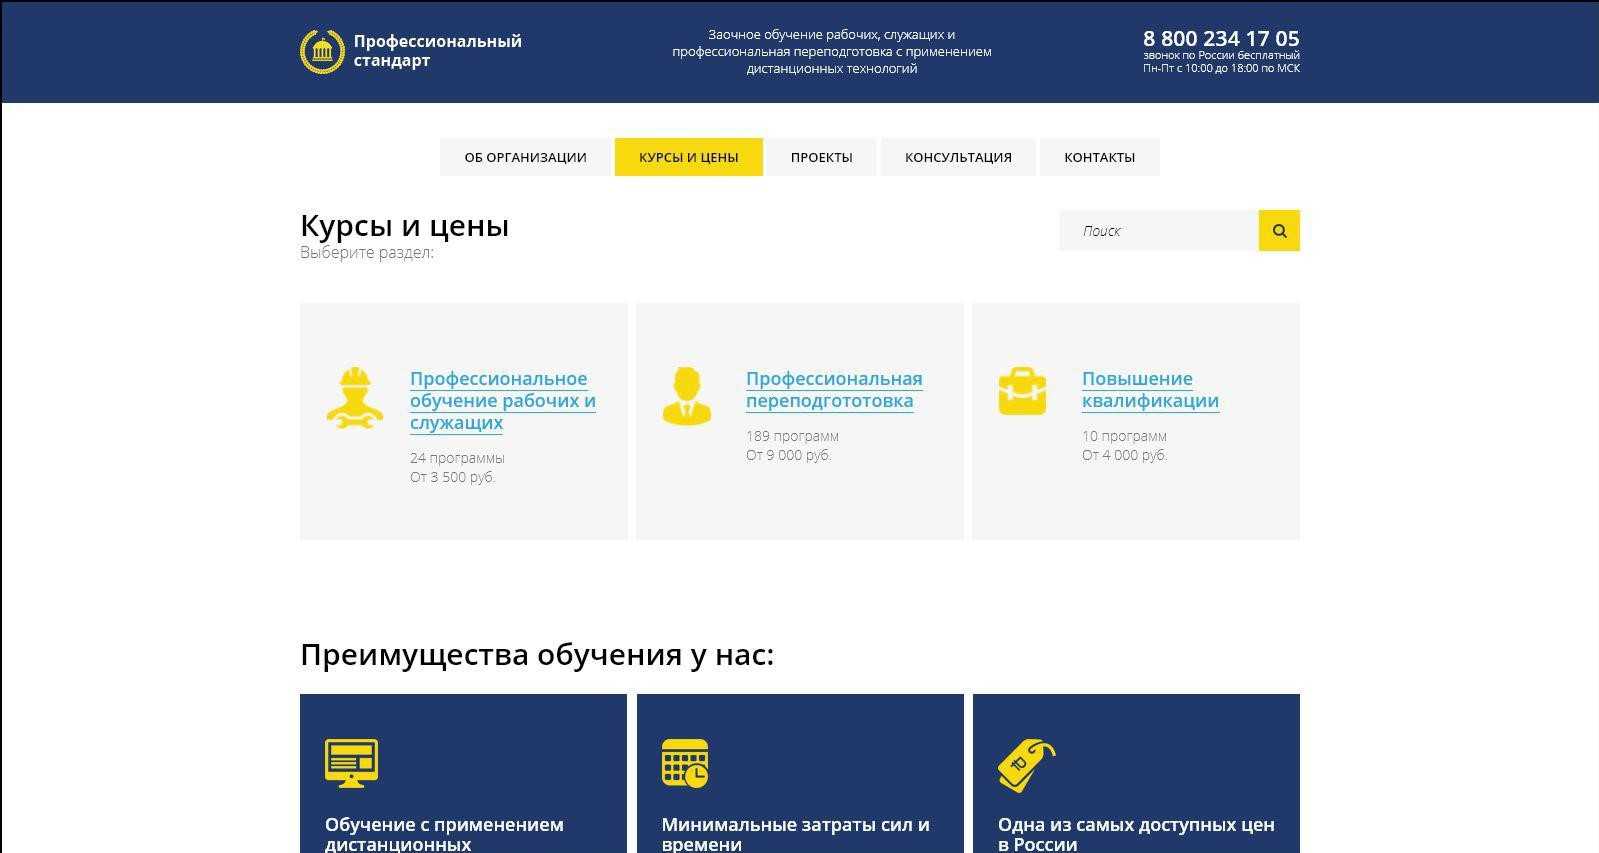Viewport: 1599px width, 853px height.
Task: Focus the Поиск search input field
Action: tap(1158, 231)
